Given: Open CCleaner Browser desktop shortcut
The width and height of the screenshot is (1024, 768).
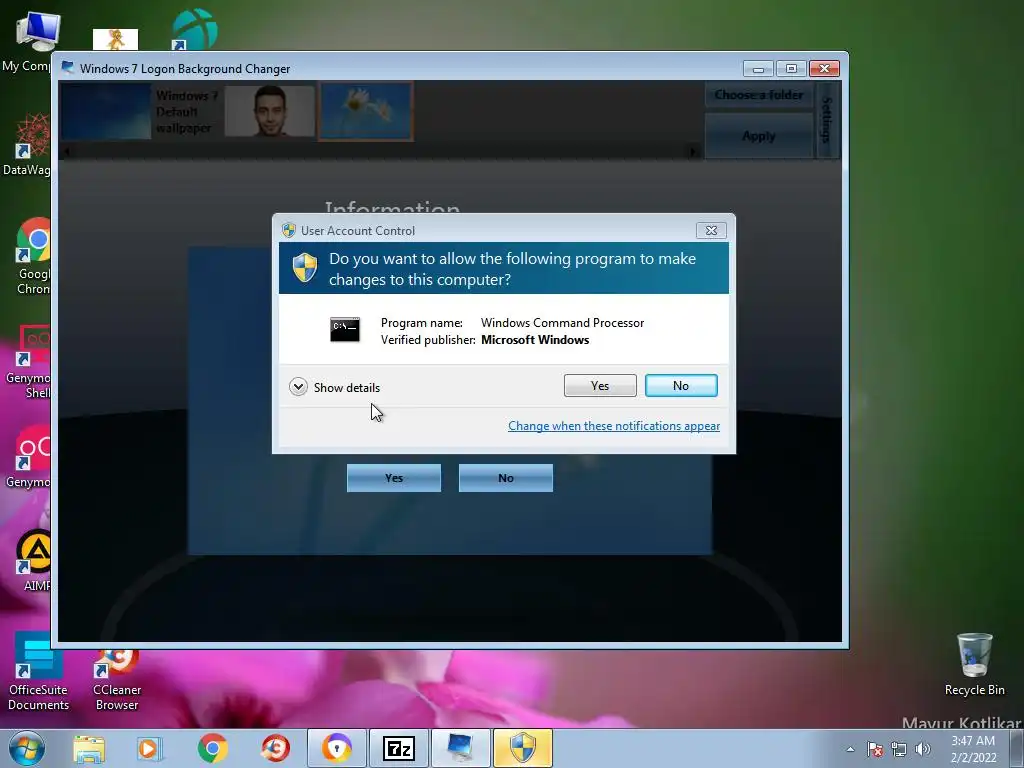Looking at the screenshot, I should [117, 679].
